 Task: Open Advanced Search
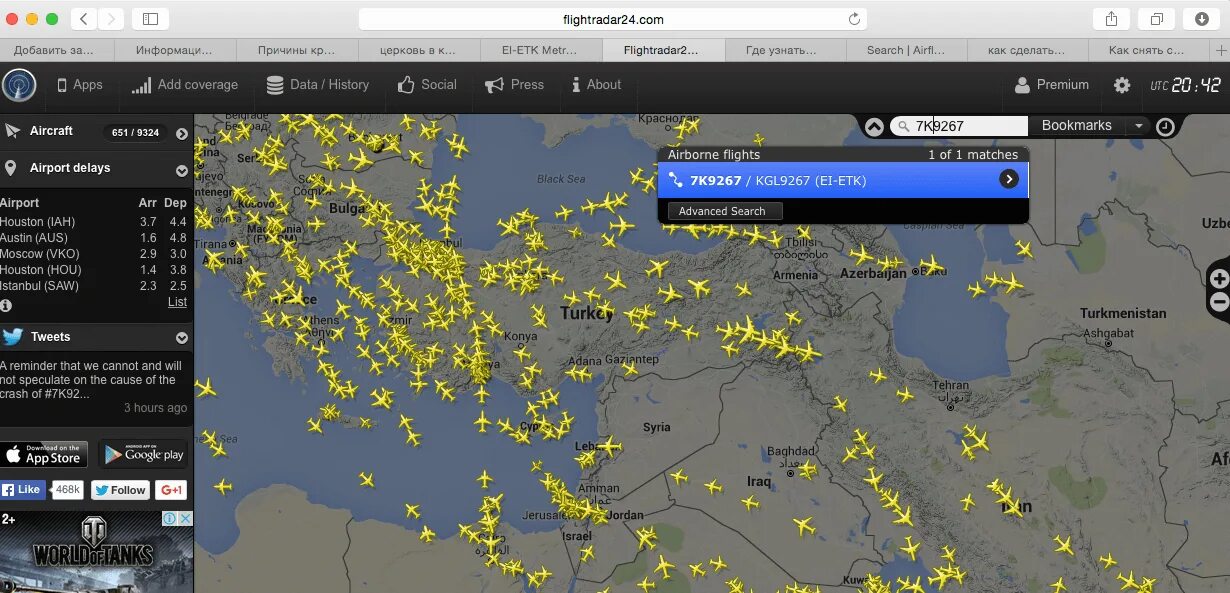tap(725, 211)
